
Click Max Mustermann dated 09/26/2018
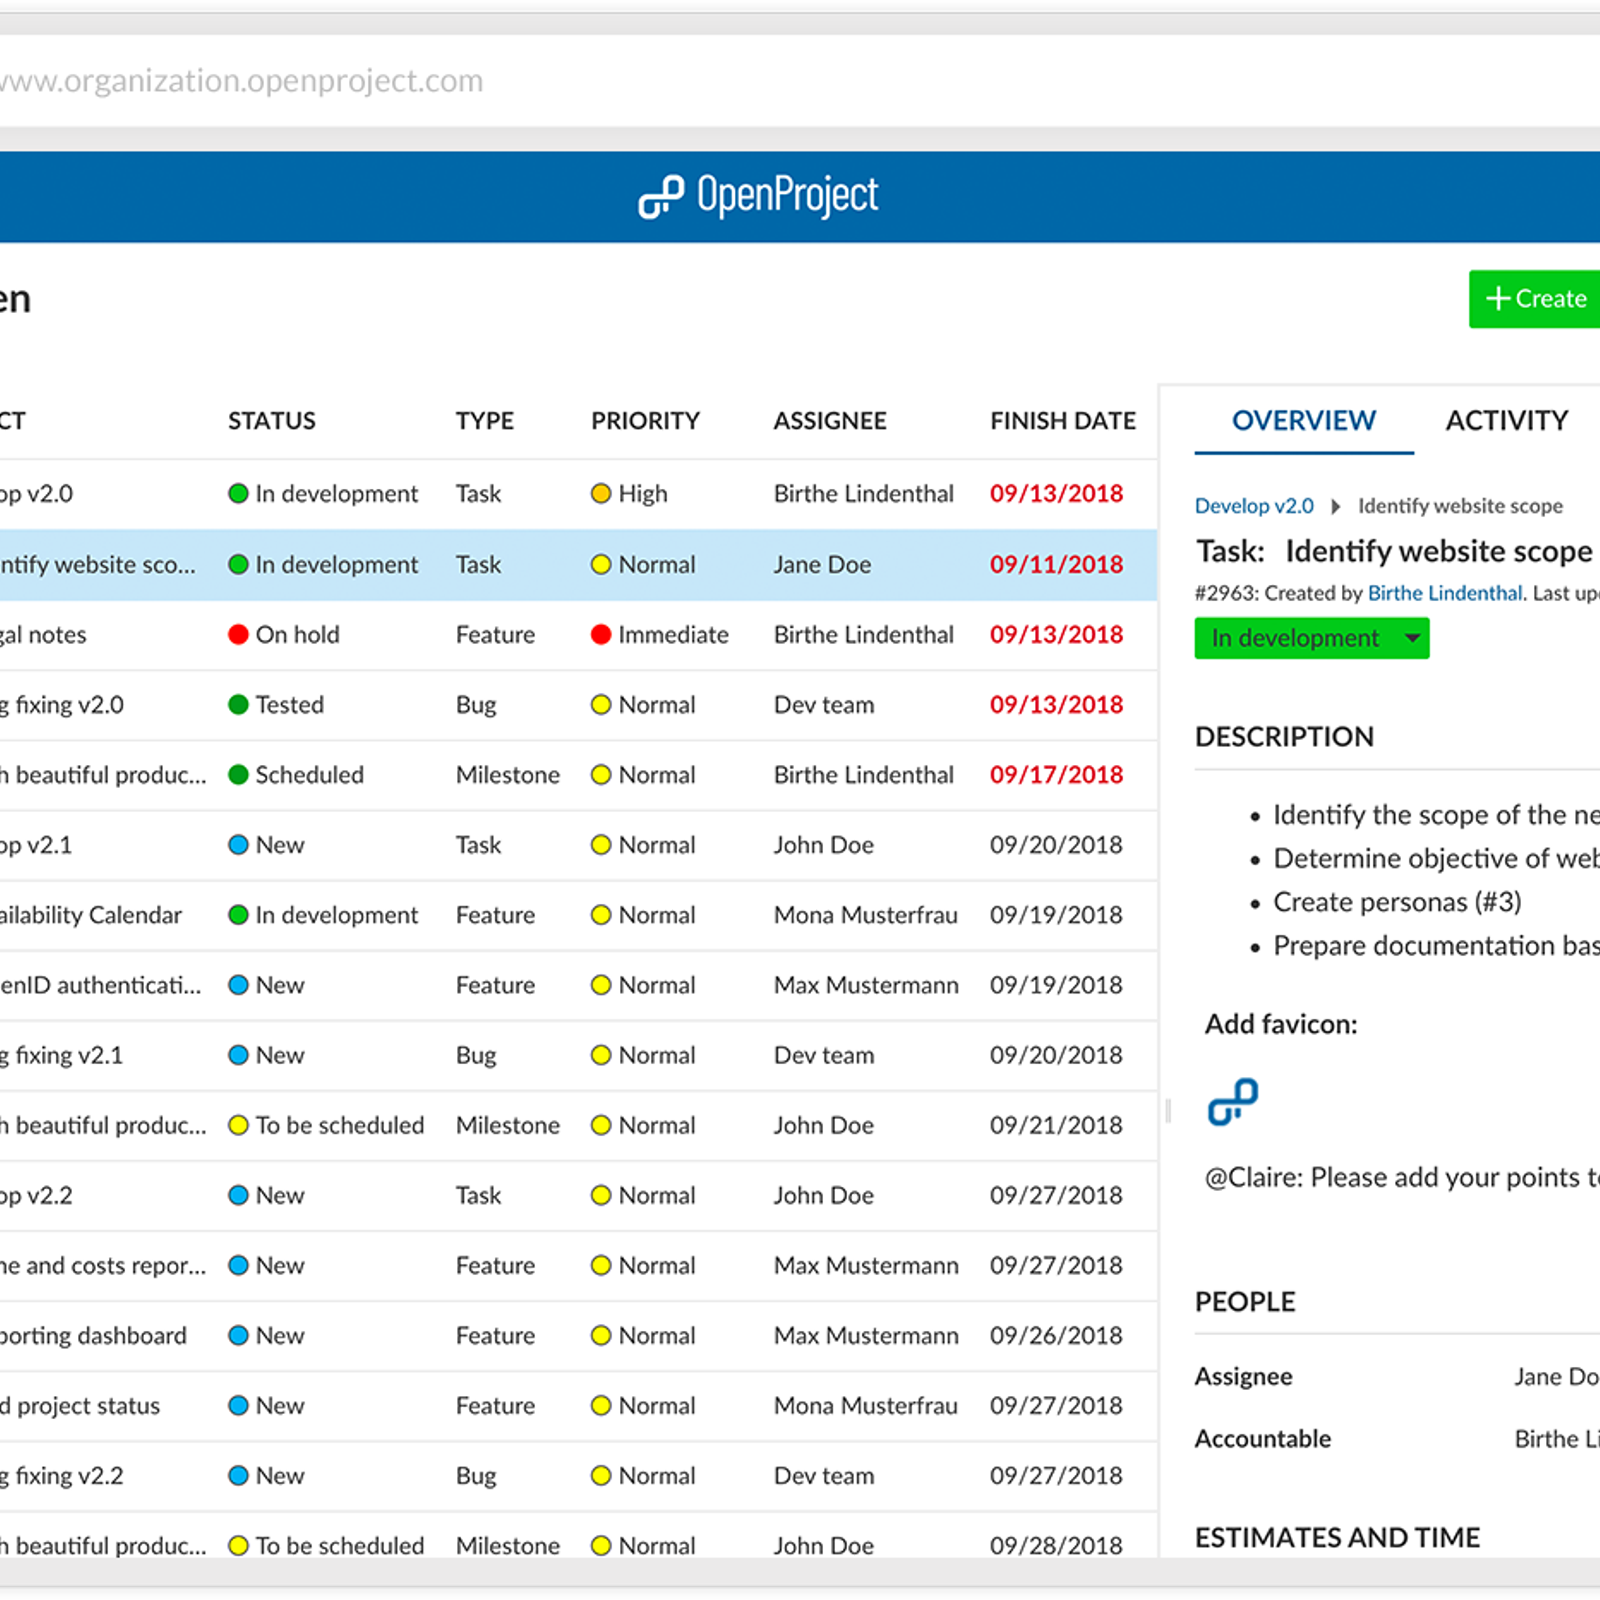(866, 1336)
